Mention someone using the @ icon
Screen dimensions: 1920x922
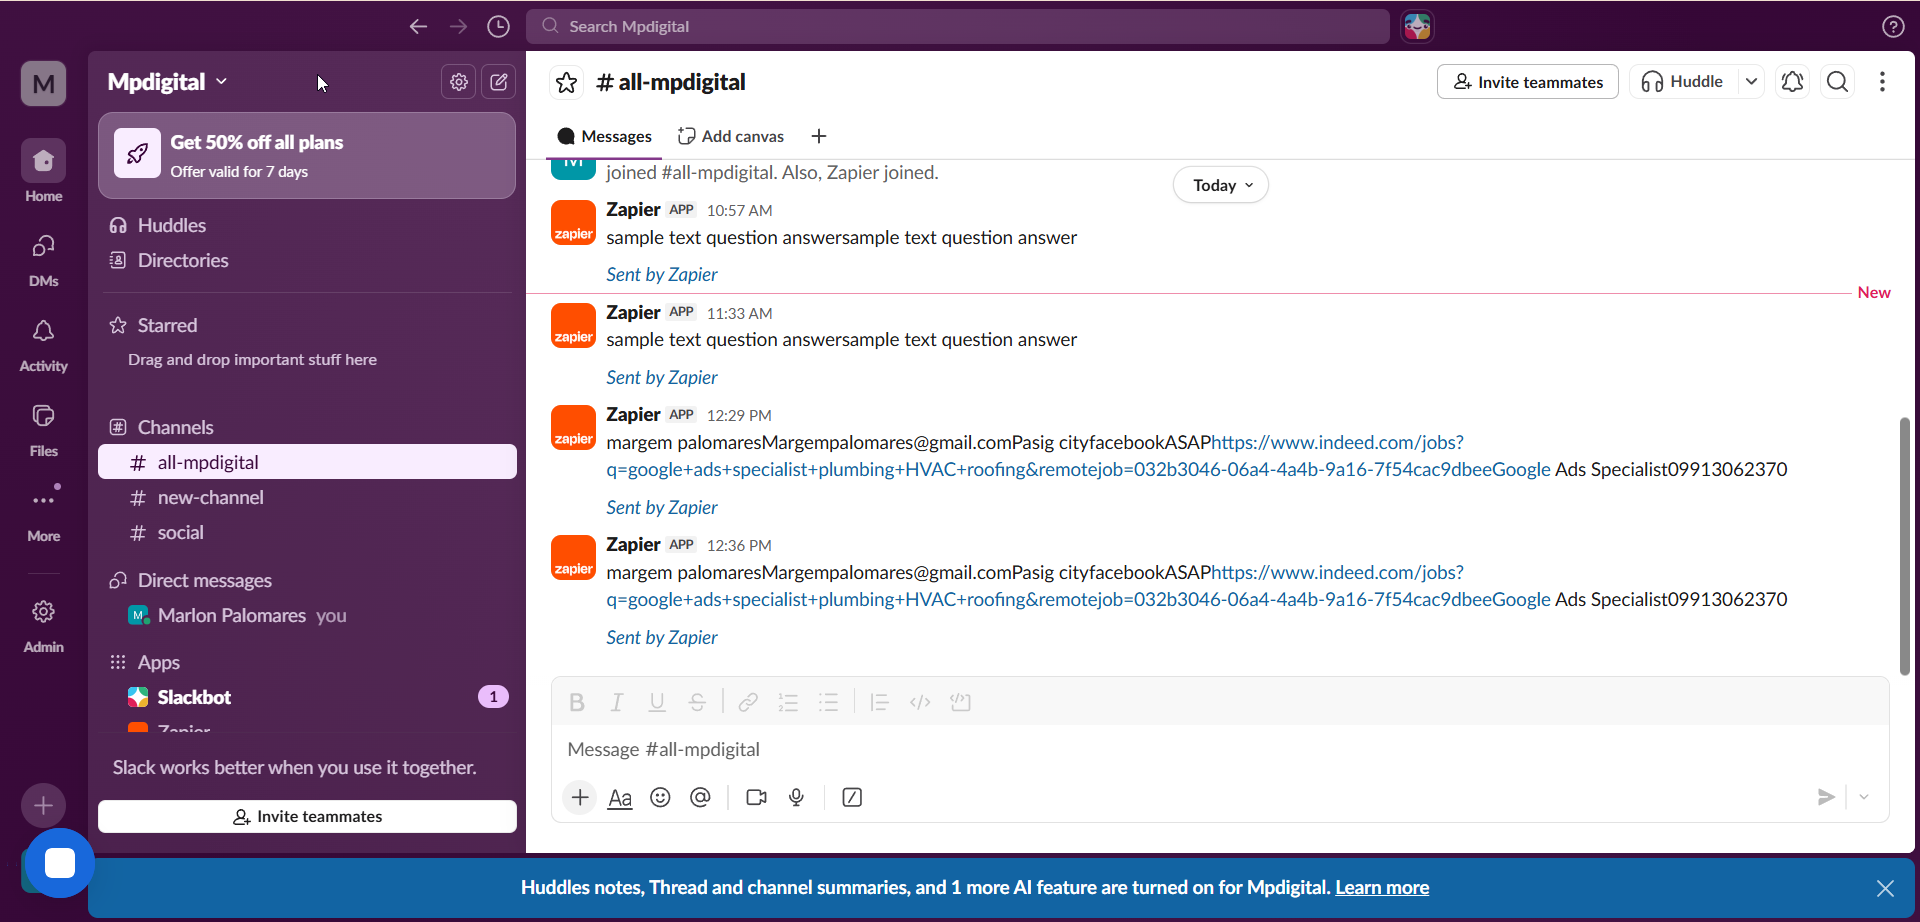[700, 797]
